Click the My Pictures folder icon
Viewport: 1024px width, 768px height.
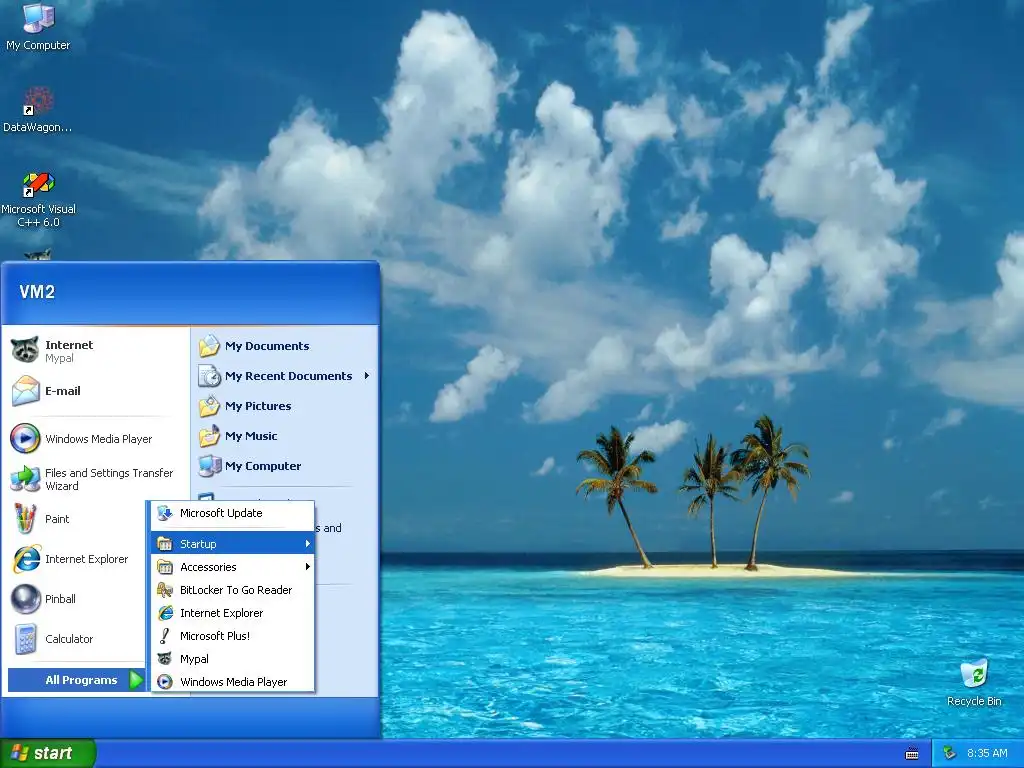(210, 406)
